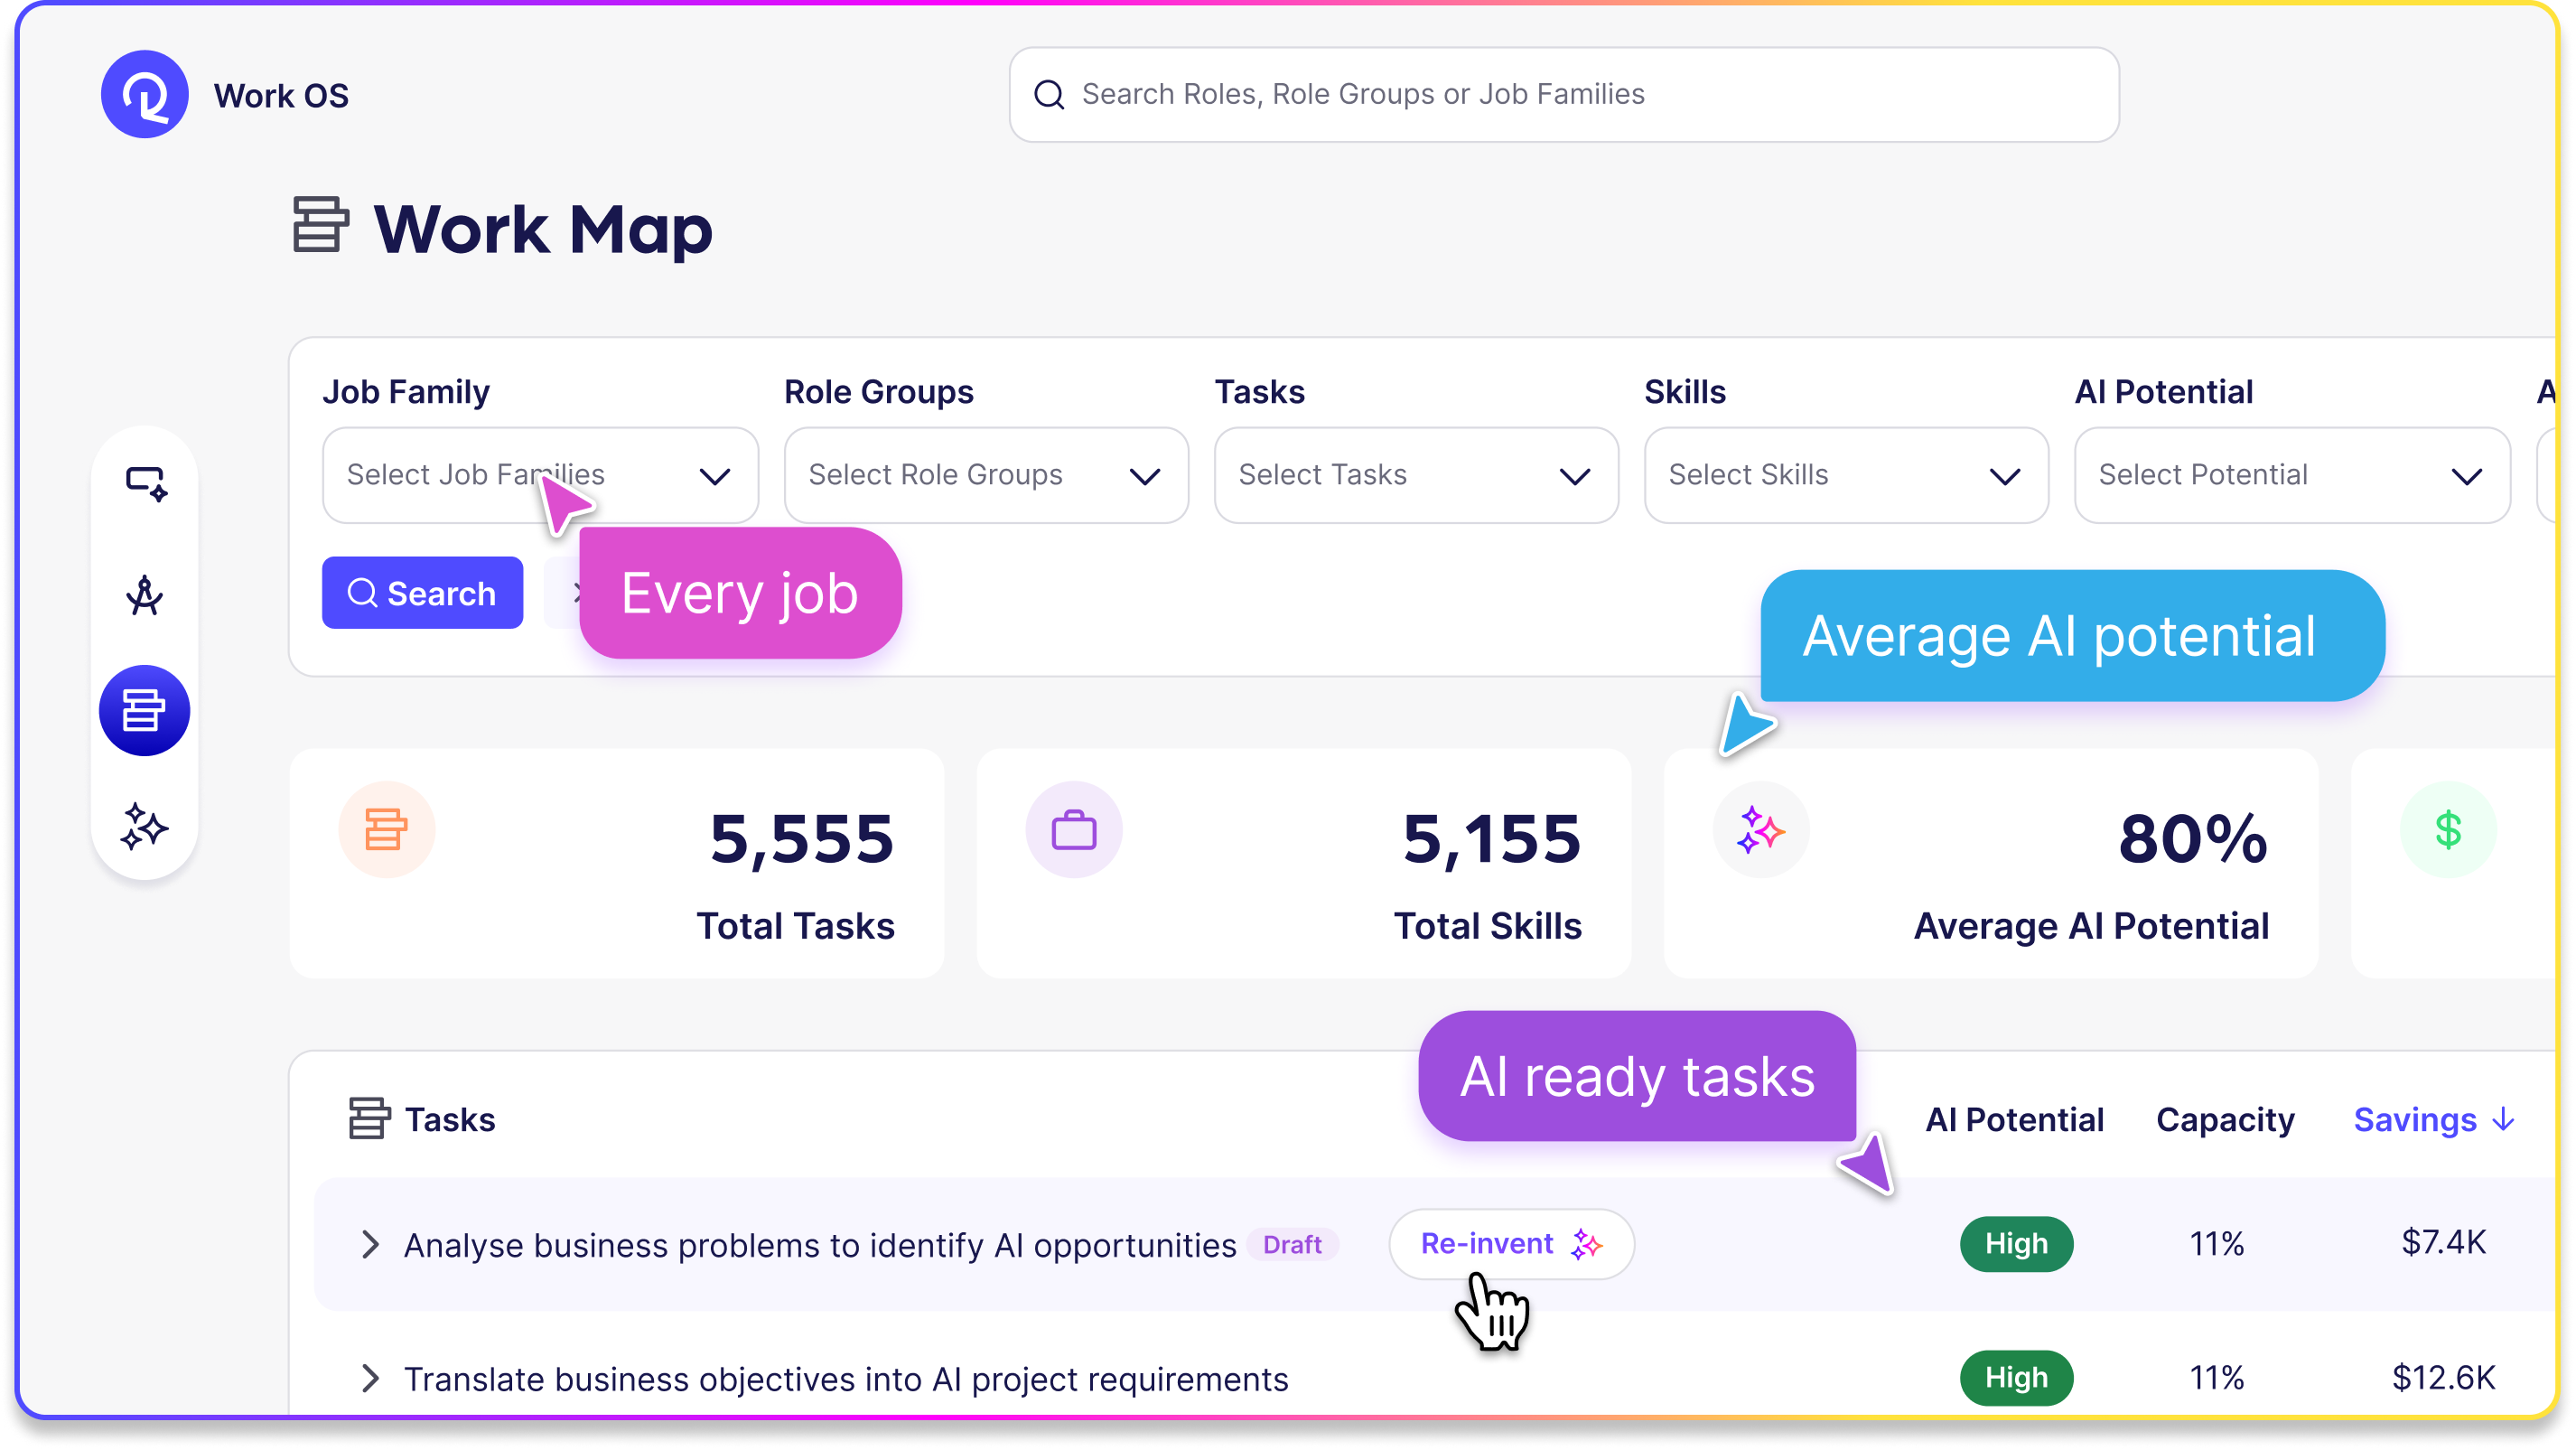Click the 11% capacity in Analyse row

(x=2217, y=1244)
